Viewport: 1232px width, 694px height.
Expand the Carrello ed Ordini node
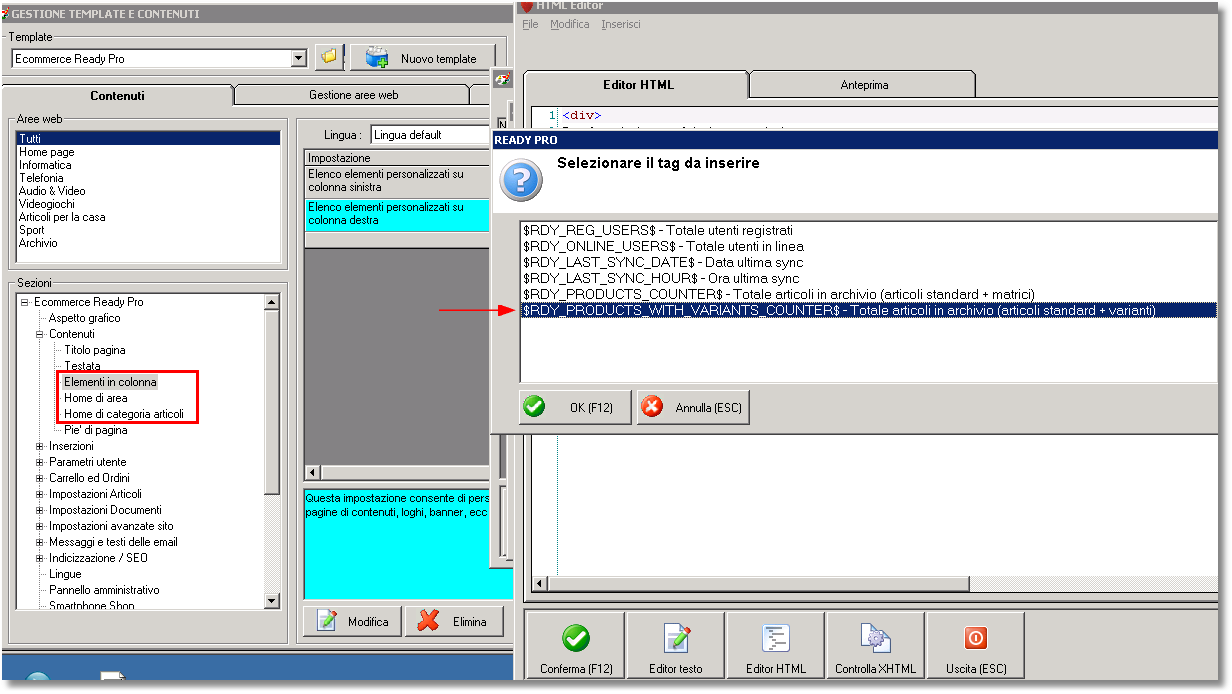click(40, 478)
